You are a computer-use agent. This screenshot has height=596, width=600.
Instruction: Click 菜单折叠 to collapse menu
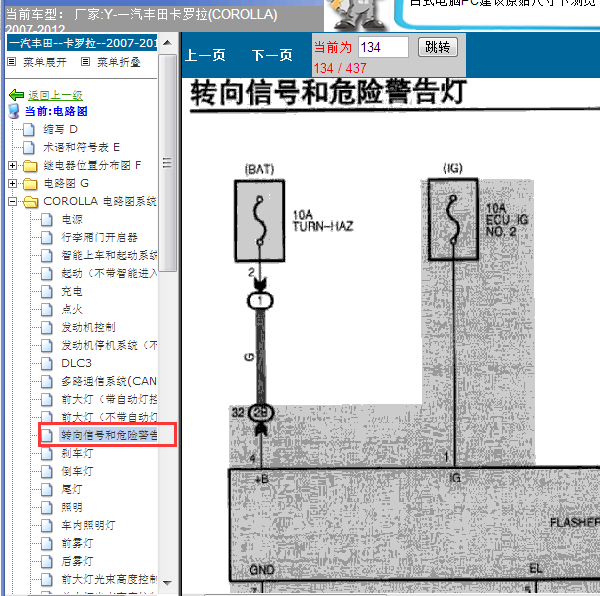pos(119,62)
